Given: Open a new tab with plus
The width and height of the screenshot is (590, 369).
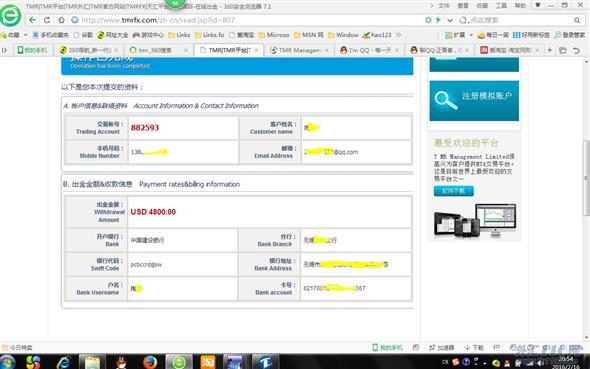Looking at the screenshot, I should tap(549, 50).
